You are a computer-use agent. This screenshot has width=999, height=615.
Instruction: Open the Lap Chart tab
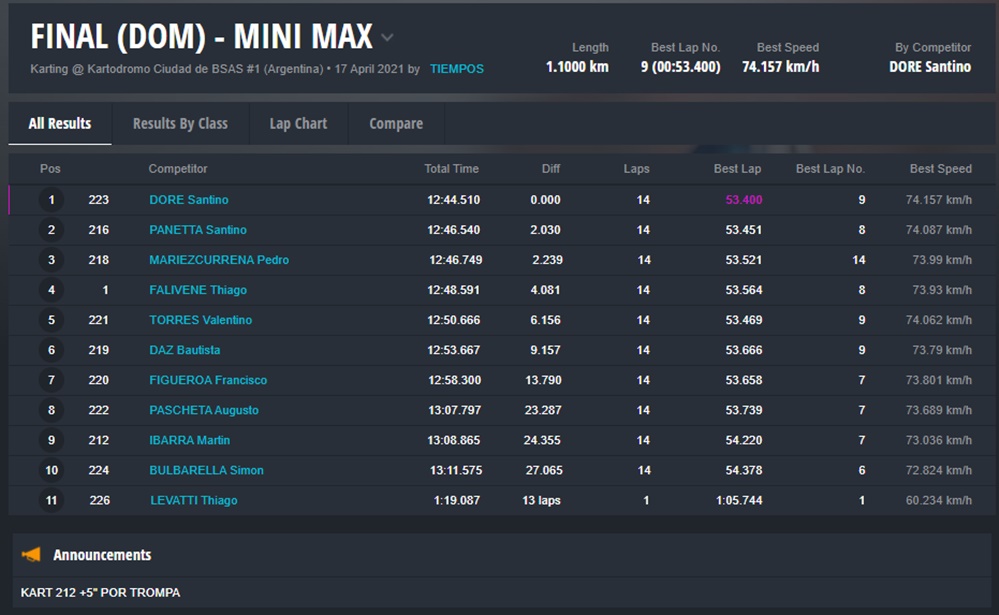click(298, 124)
